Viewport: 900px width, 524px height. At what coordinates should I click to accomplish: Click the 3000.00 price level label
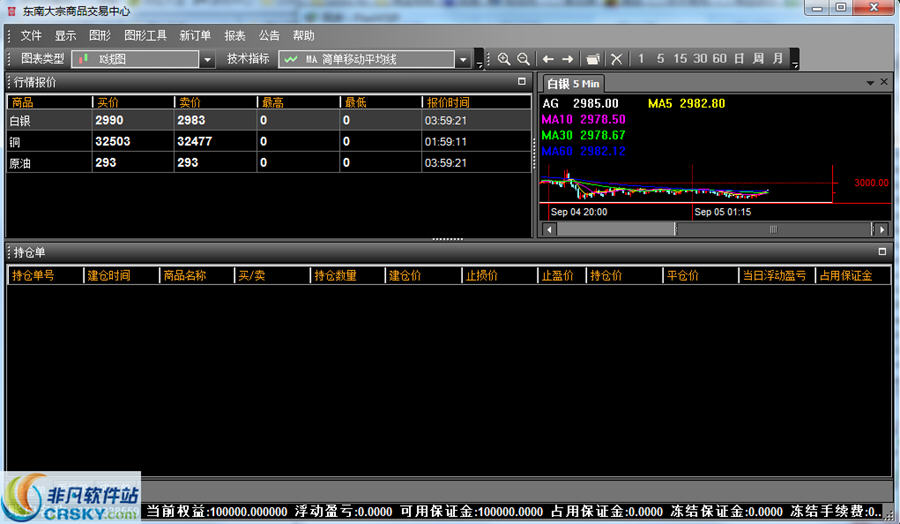[x=871, y=183]
